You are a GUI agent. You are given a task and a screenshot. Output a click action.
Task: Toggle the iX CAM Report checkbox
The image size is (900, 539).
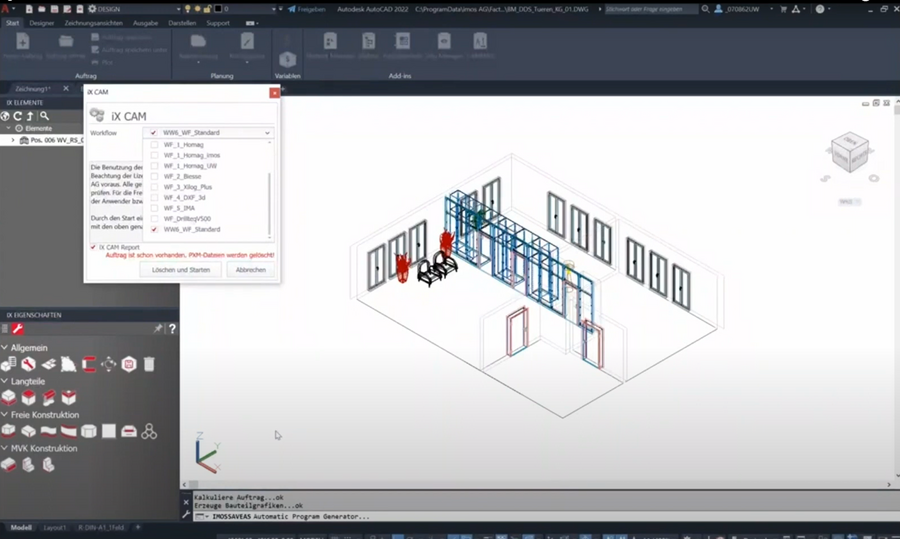93,247
